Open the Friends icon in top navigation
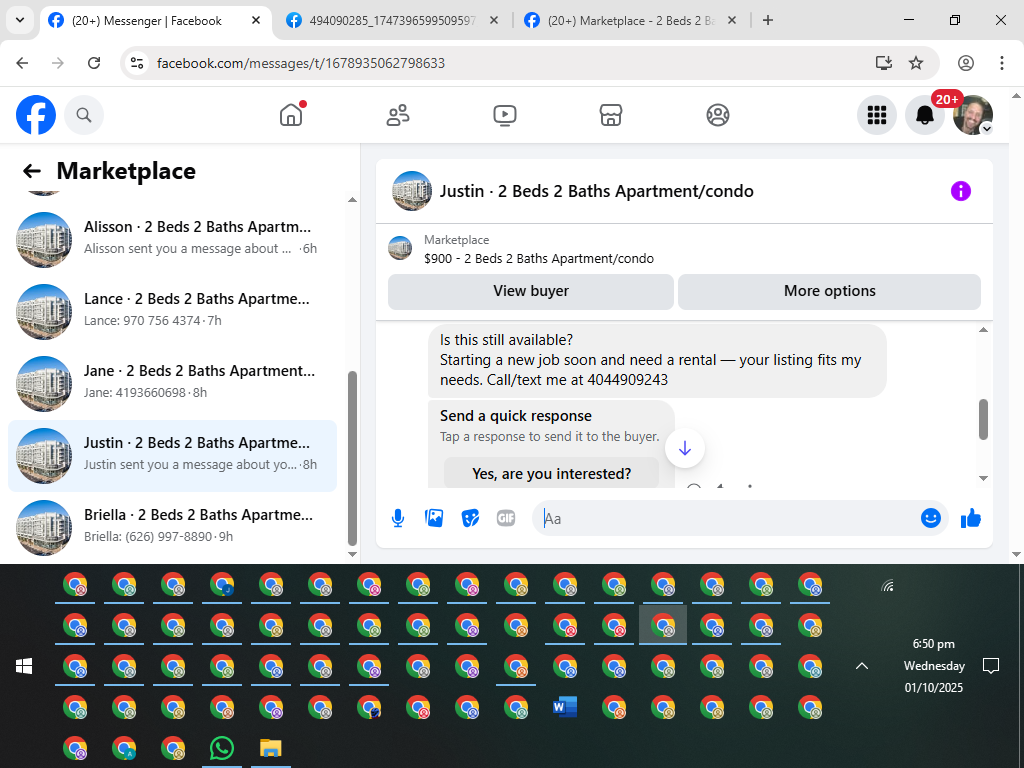 pyautogui.click(x=398, y=115)
